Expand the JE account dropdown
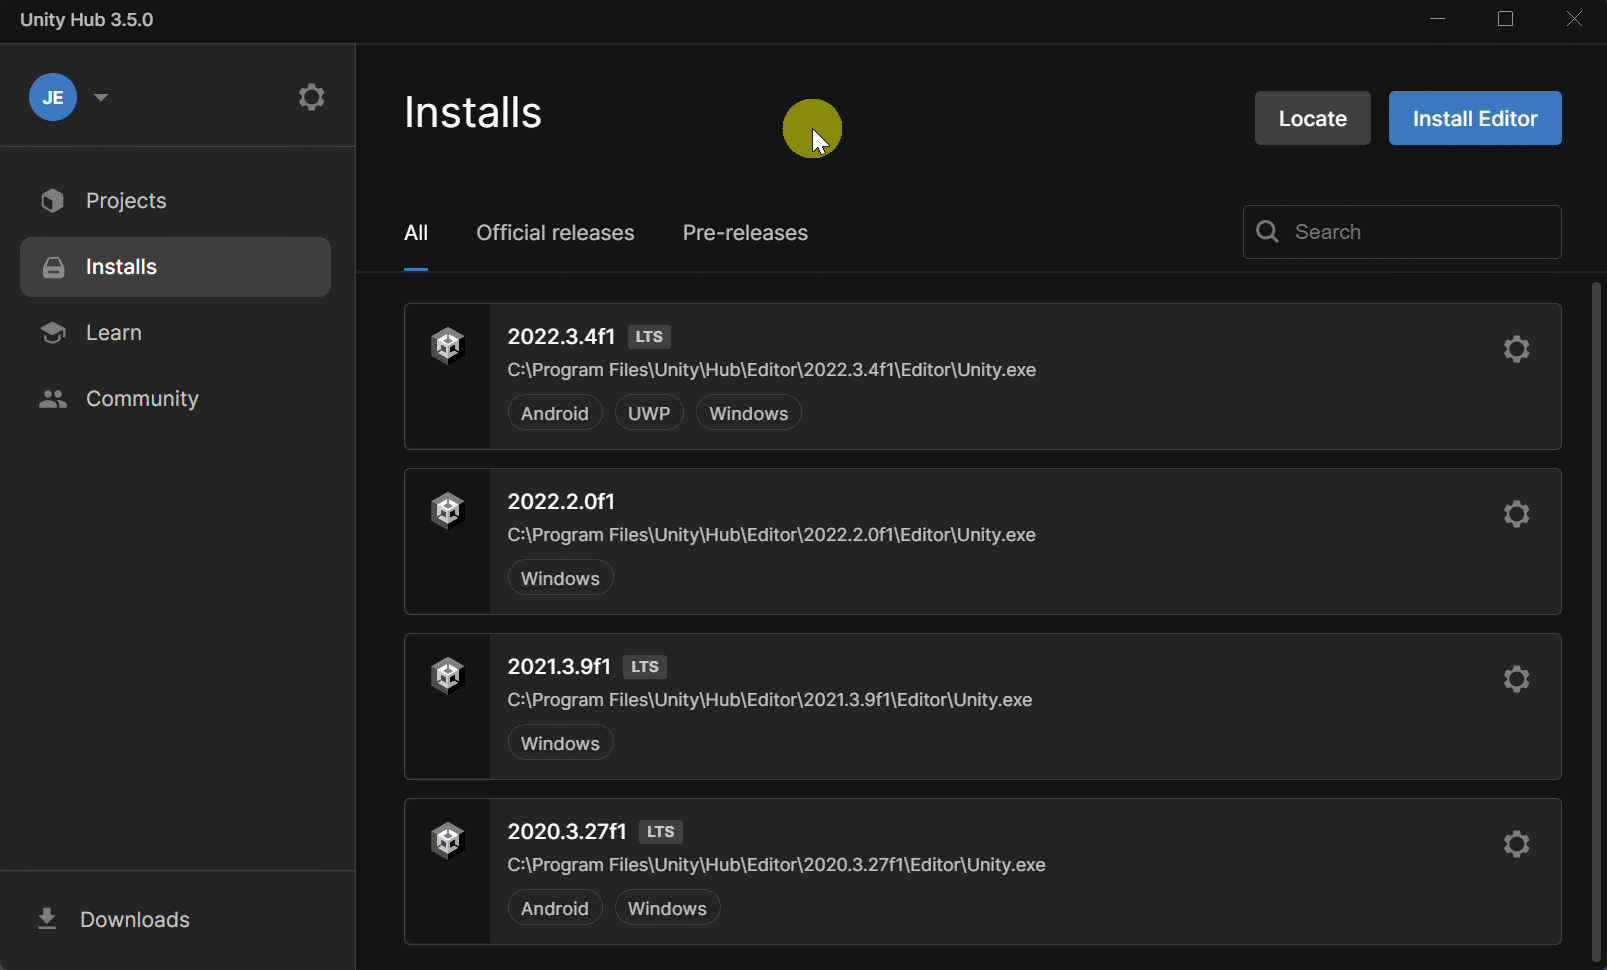Viewport: 1607px width, 970px height. pyautogui.click(x=100, y=96)
